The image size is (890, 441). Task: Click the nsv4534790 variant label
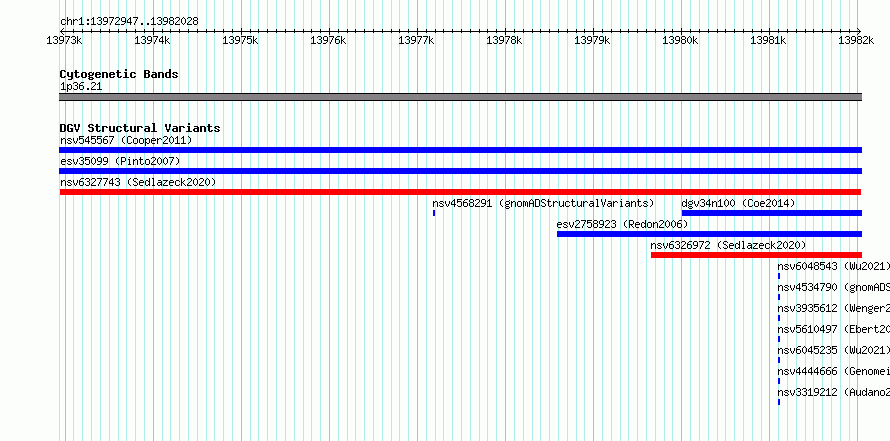coord(833,287)
